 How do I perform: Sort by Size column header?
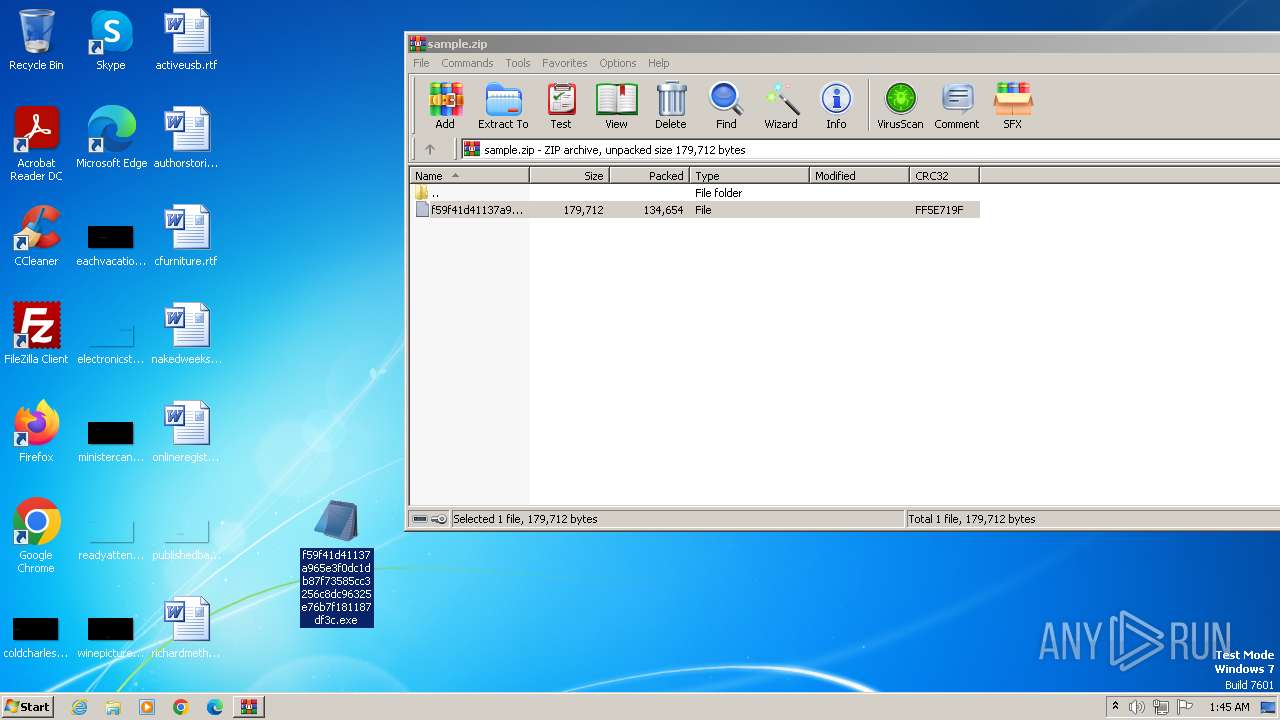569,176
